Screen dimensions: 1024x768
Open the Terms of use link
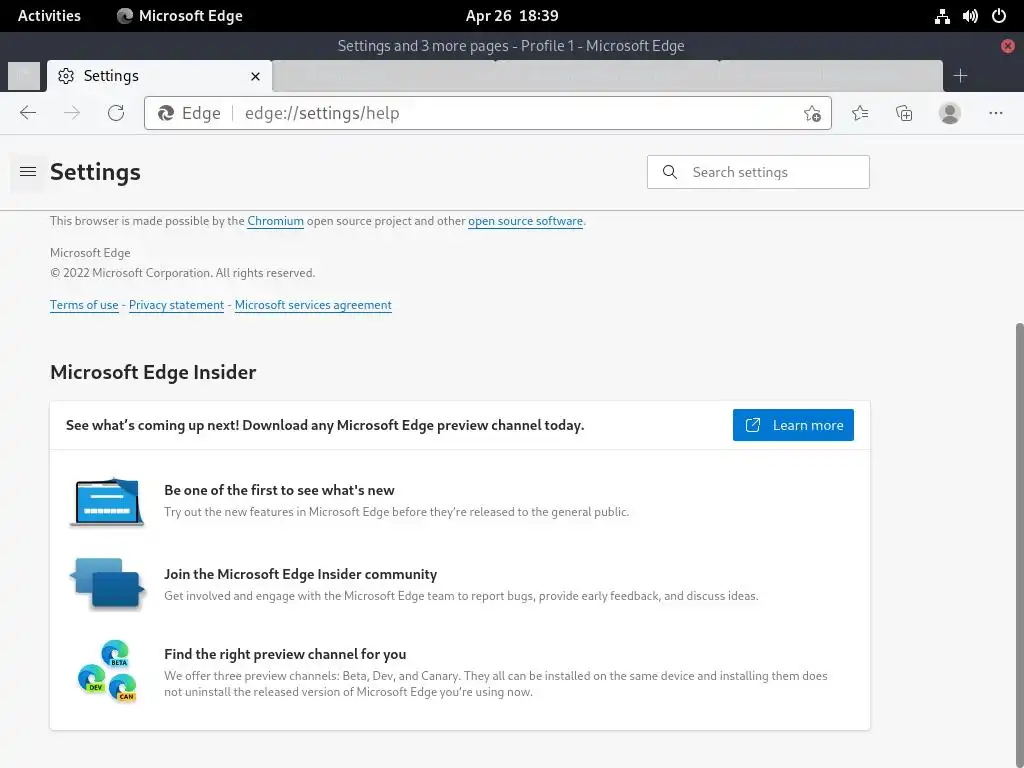[84, 305]
